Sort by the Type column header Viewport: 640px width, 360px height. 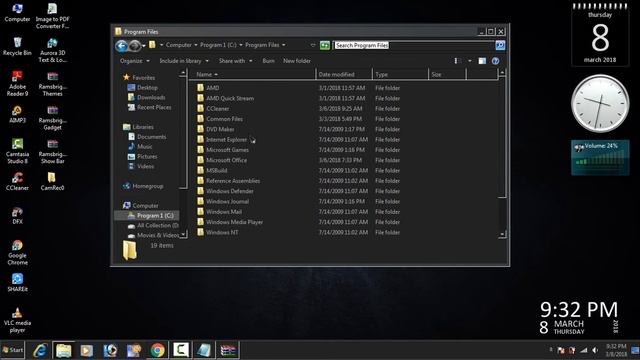(401, 74)
